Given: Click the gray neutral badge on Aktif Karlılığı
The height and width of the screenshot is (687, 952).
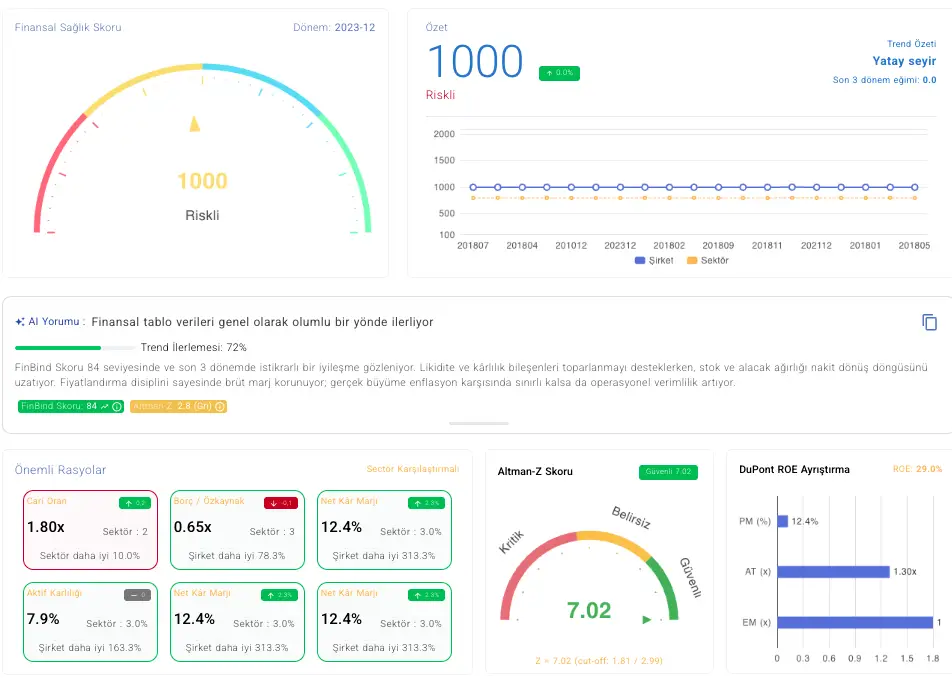Looking at the screenshot, I should (x=137, y=595).
